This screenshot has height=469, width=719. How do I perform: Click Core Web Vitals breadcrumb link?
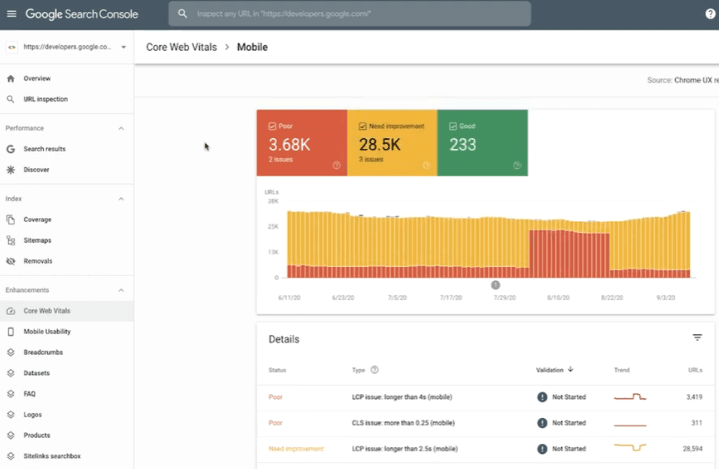(x=182, y=47)
